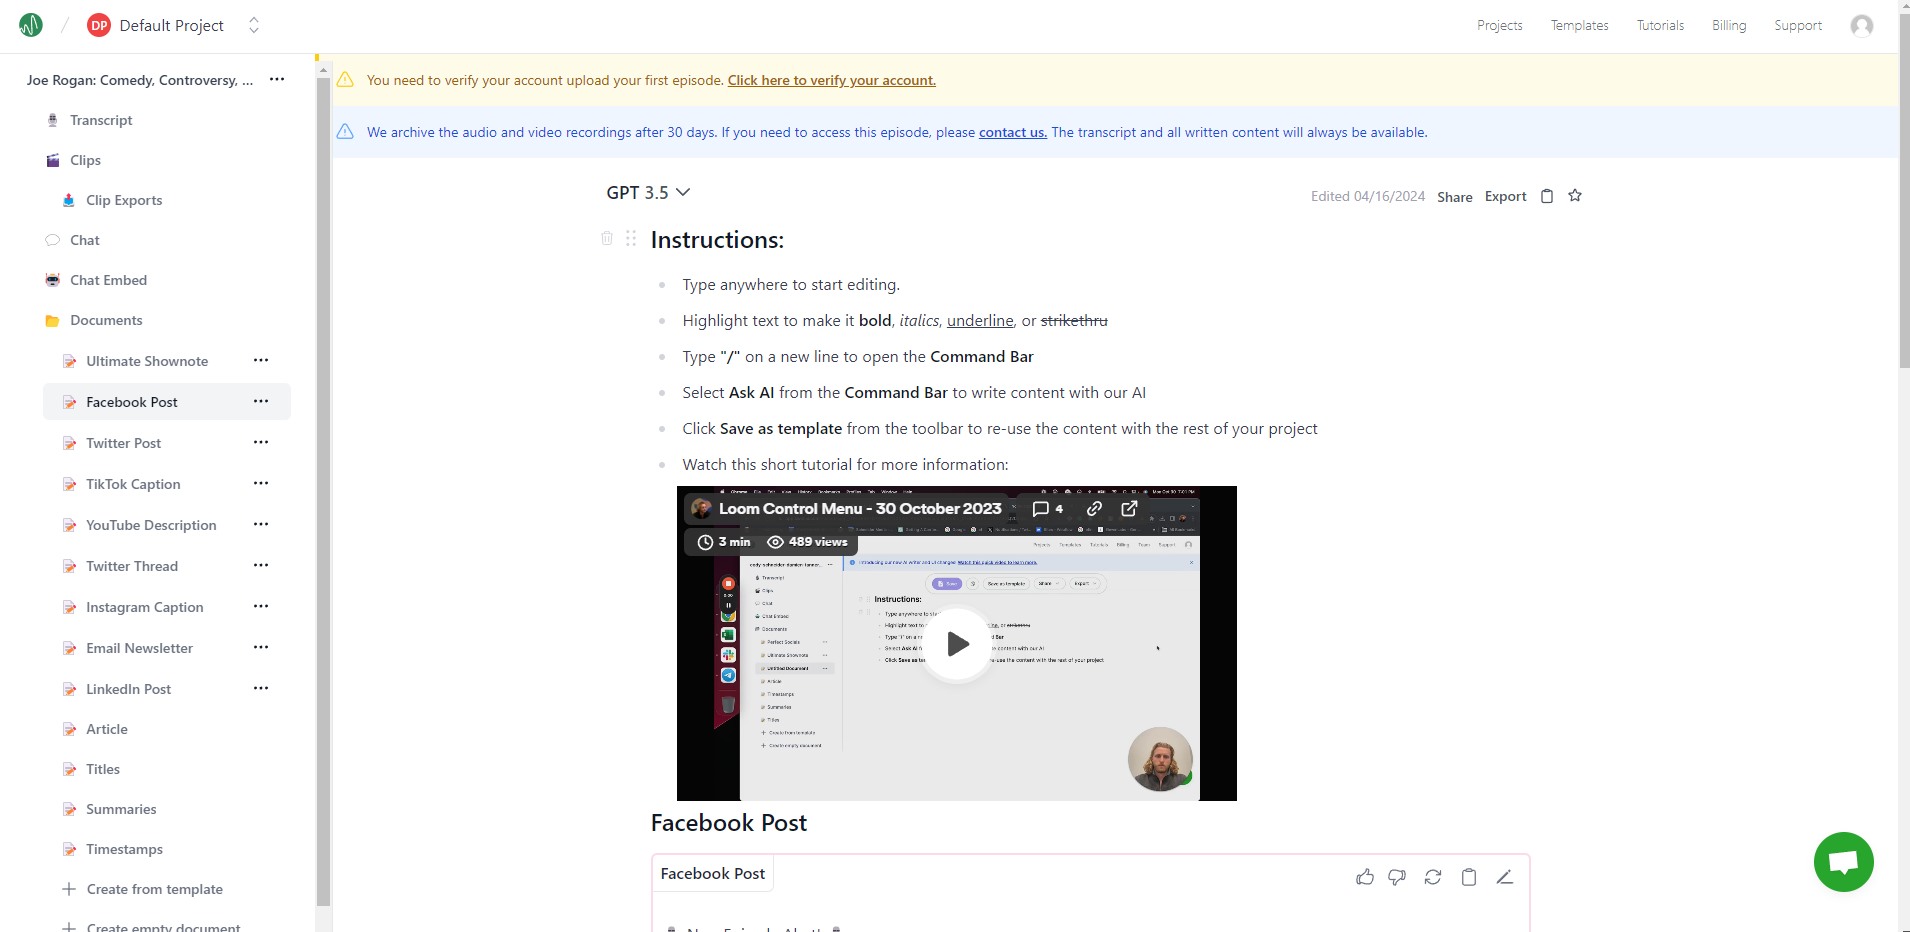The width and height of the screenshot is (1910, 932).
Task: Open the Timestamps document
Action: click(124, 849)
